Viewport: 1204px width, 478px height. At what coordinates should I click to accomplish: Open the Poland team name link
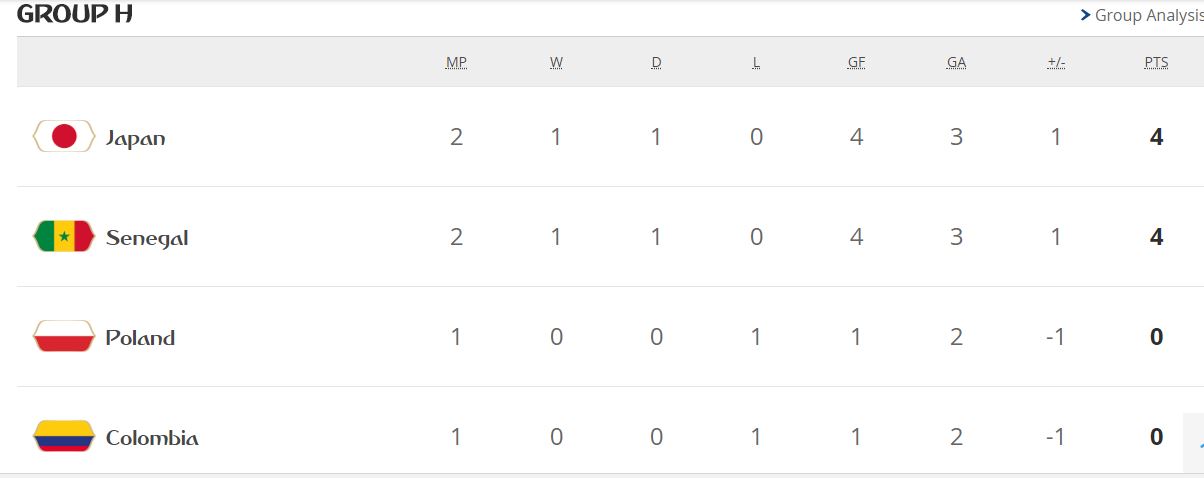click(140, 338)
